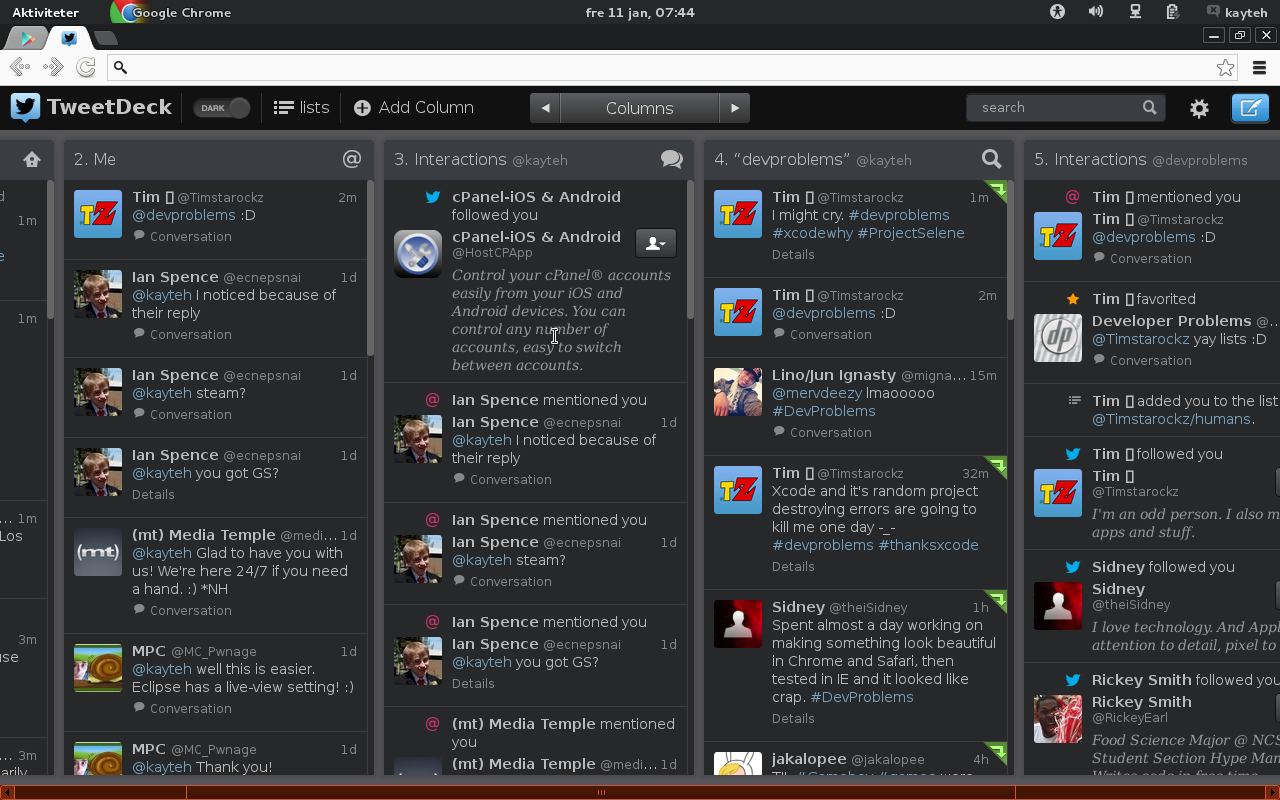The height and width of the screenshot is (800, 1280).
Task: Click the '2. Me' column title
Action: point(95,159)
